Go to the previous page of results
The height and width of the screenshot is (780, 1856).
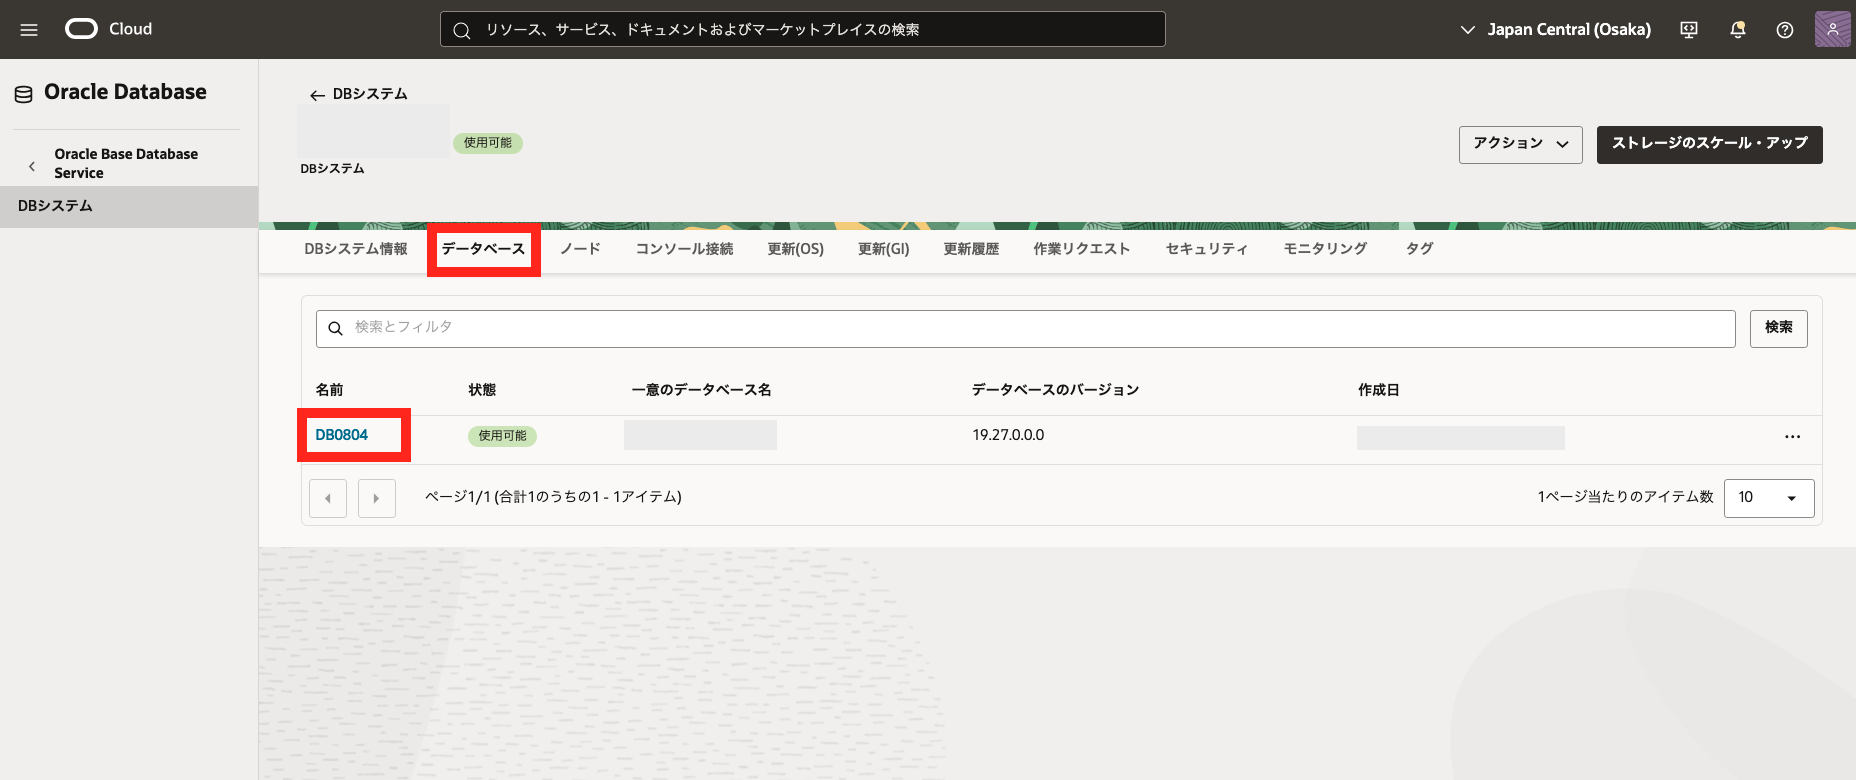pyautogui.click(x=328, y=498)
